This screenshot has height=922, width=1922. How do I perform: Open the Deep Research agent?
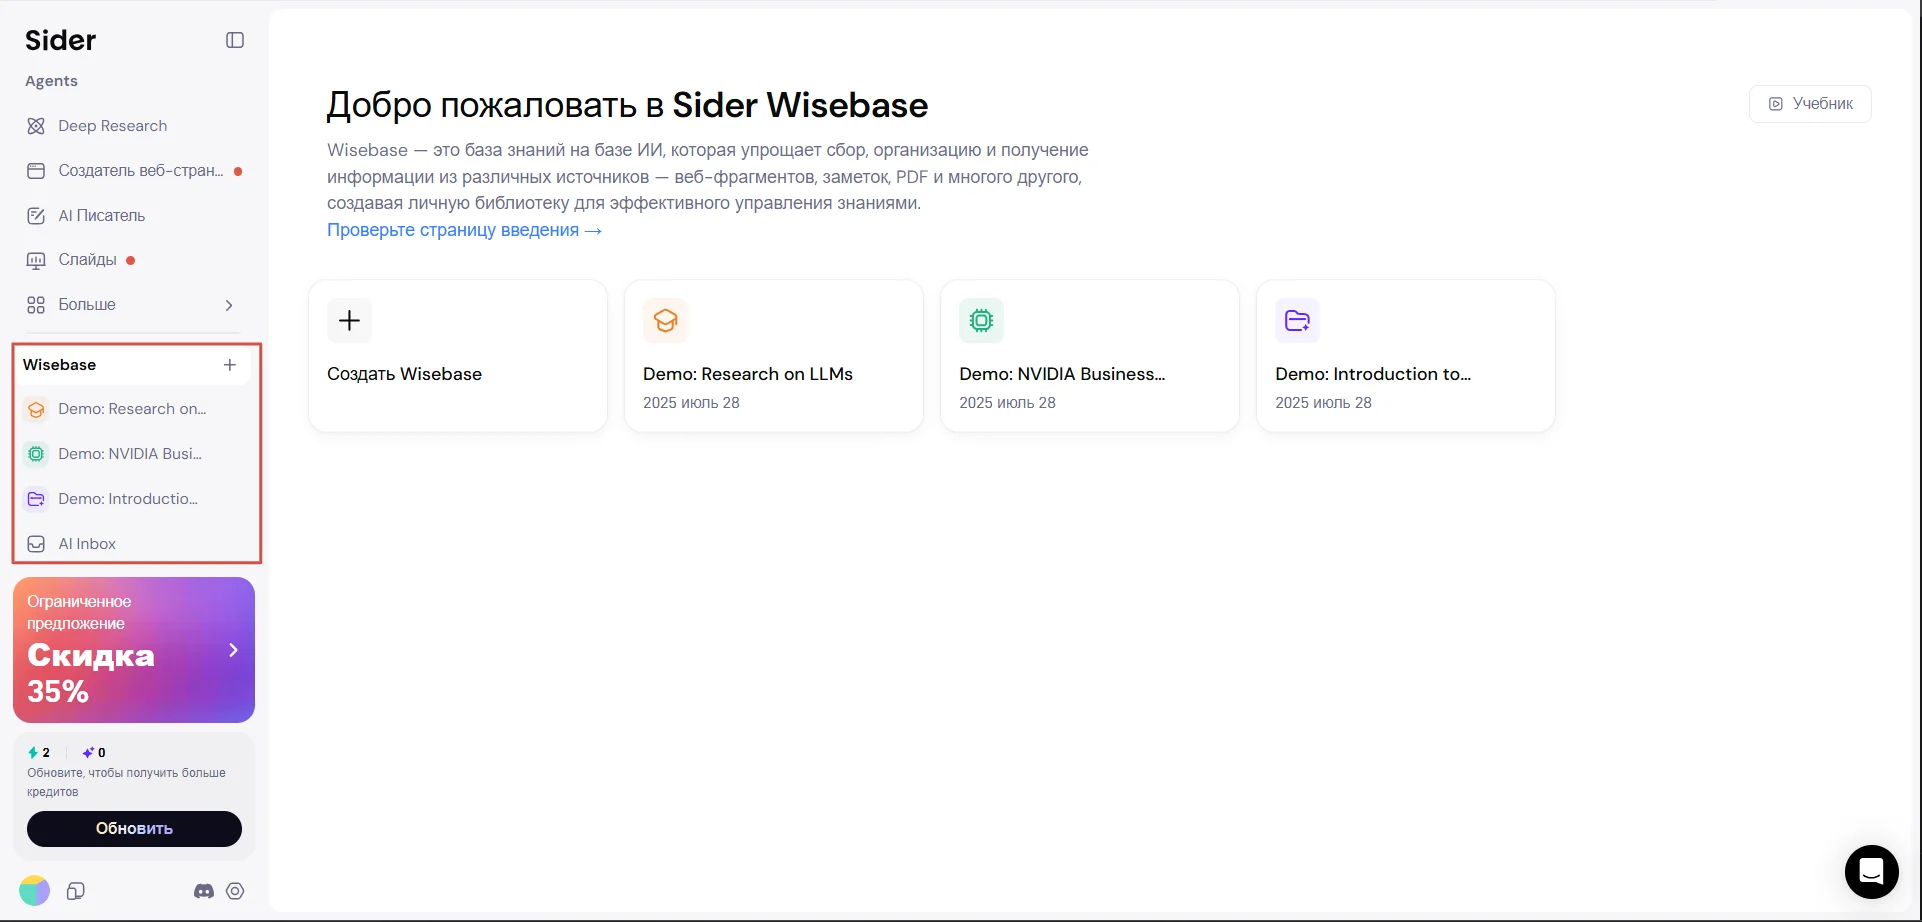click(133, 126)
